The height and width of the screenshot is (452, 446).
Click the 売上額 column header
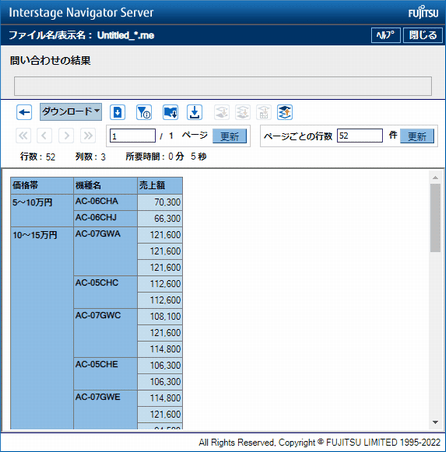pyautogui.click(x=160, y=185)
